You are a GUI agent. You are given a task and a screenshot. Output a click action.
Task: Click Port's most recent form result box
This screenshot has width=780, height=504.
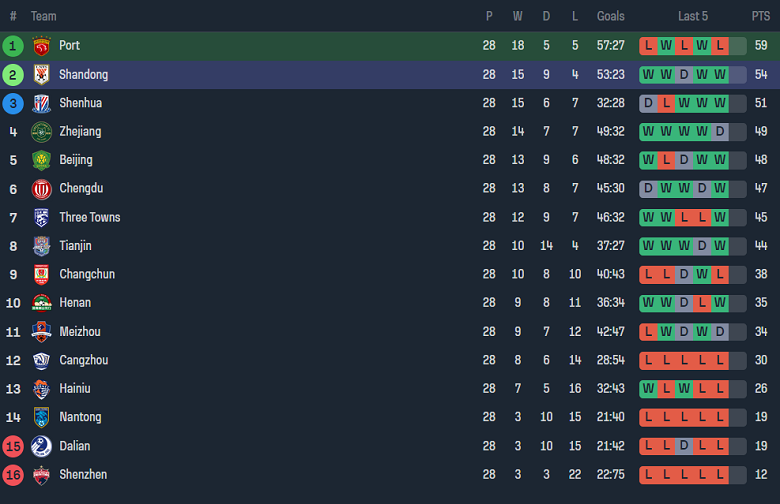click(720, 46)
